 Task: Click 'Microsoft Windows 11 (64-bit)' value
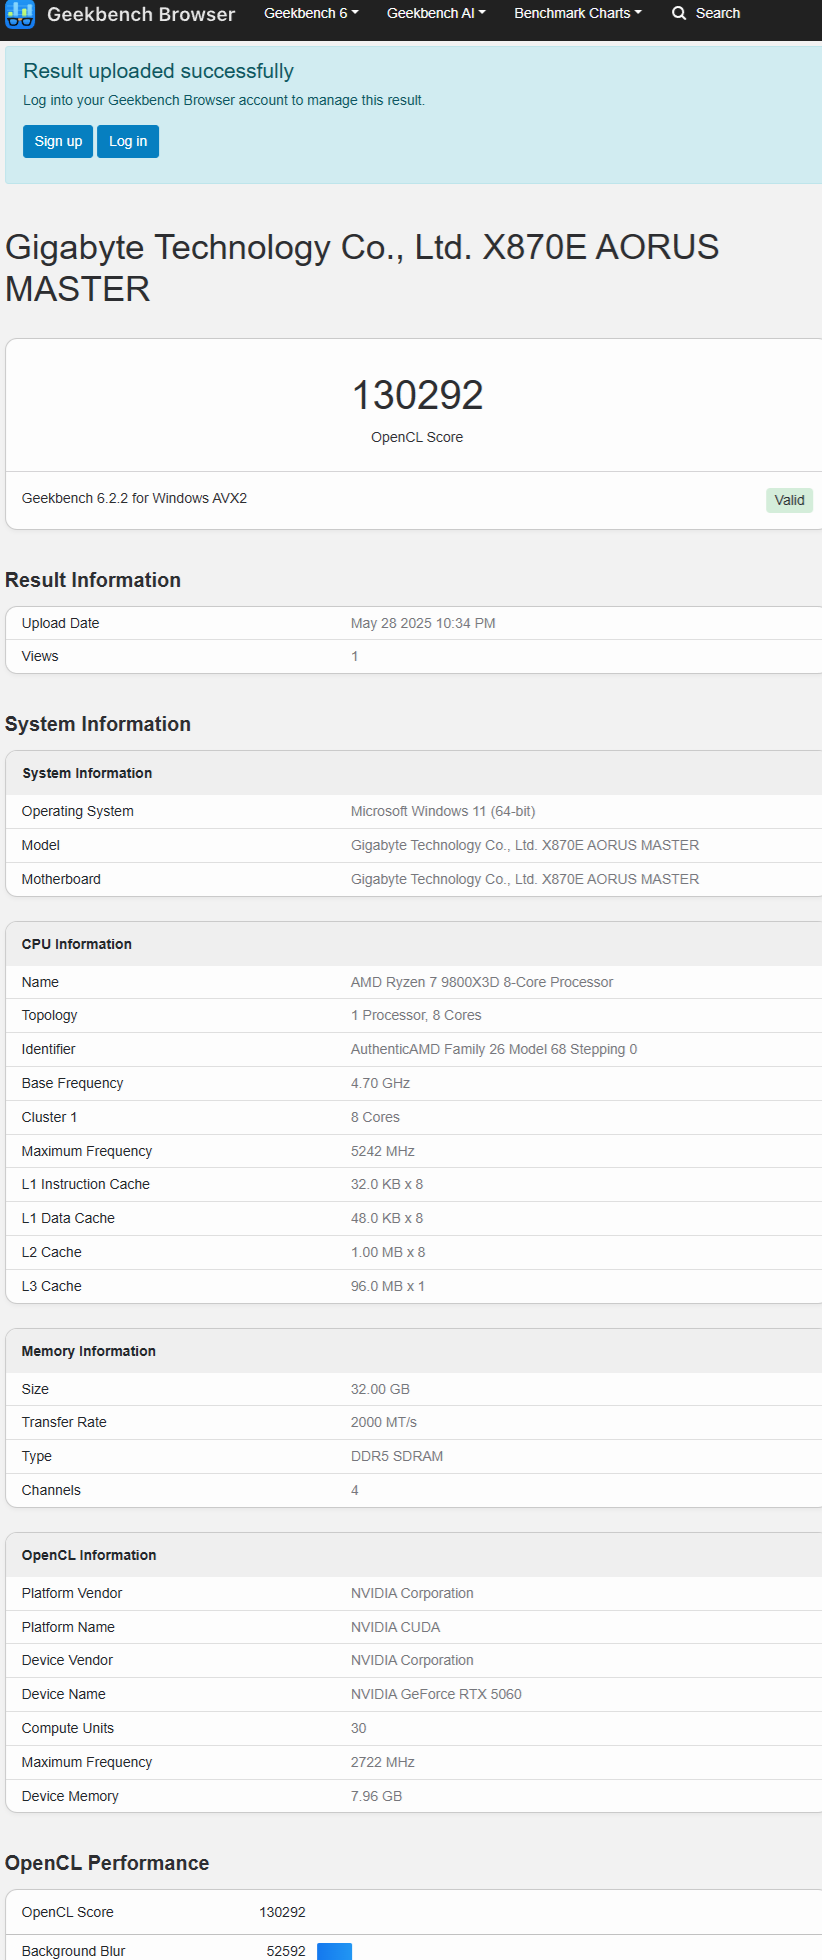pyautogui.click(x=443, y=811)
